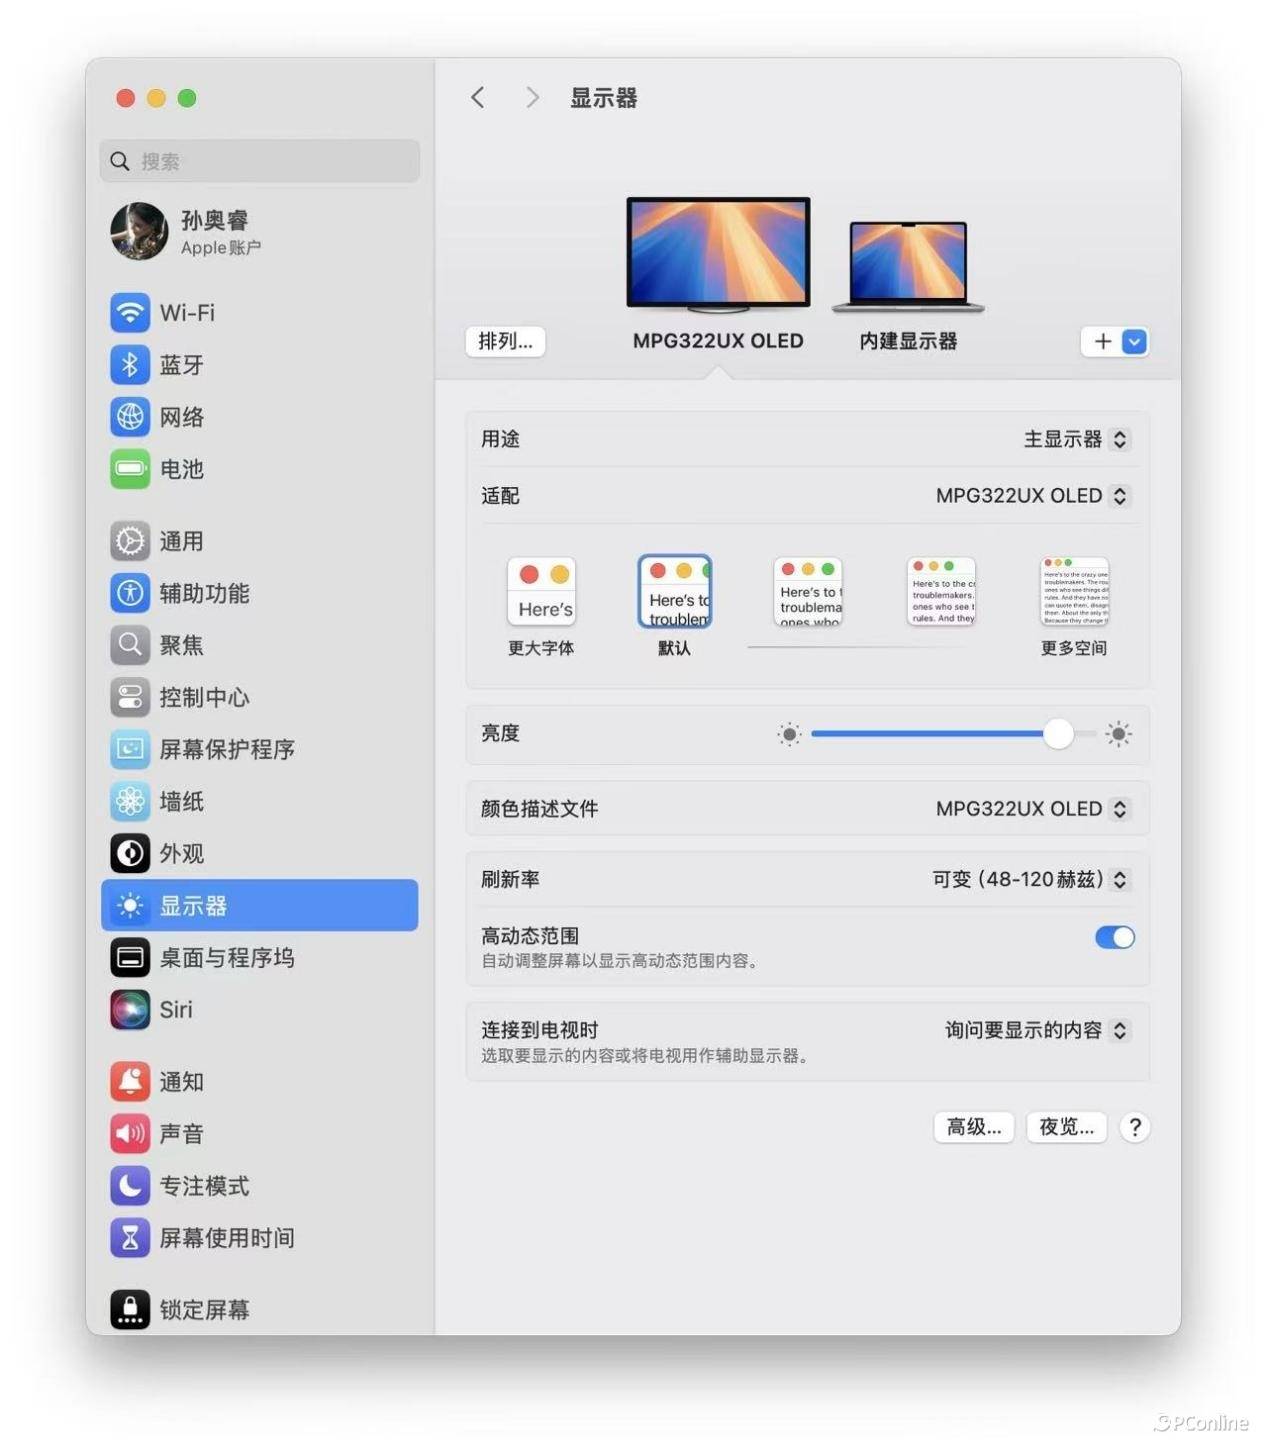Open the 颜色描述文件 dropdown
Viewport: 1267px width, 1449px height.
coord(1033,809)
